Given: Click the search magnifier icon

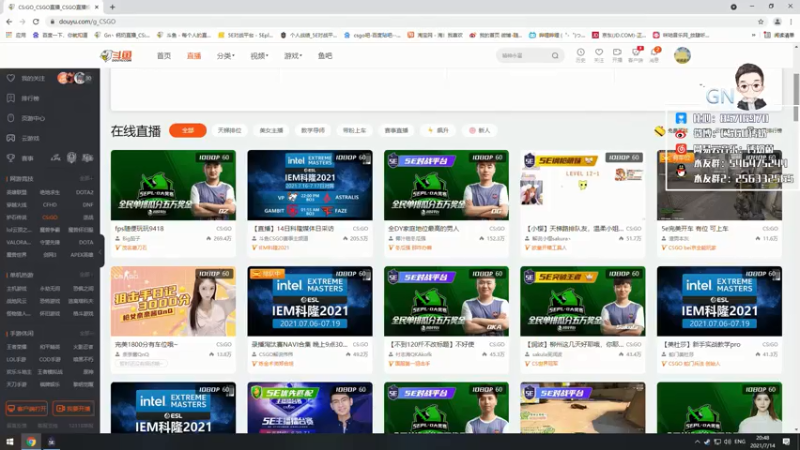Looking at the screenshot, I should [555, 56].
